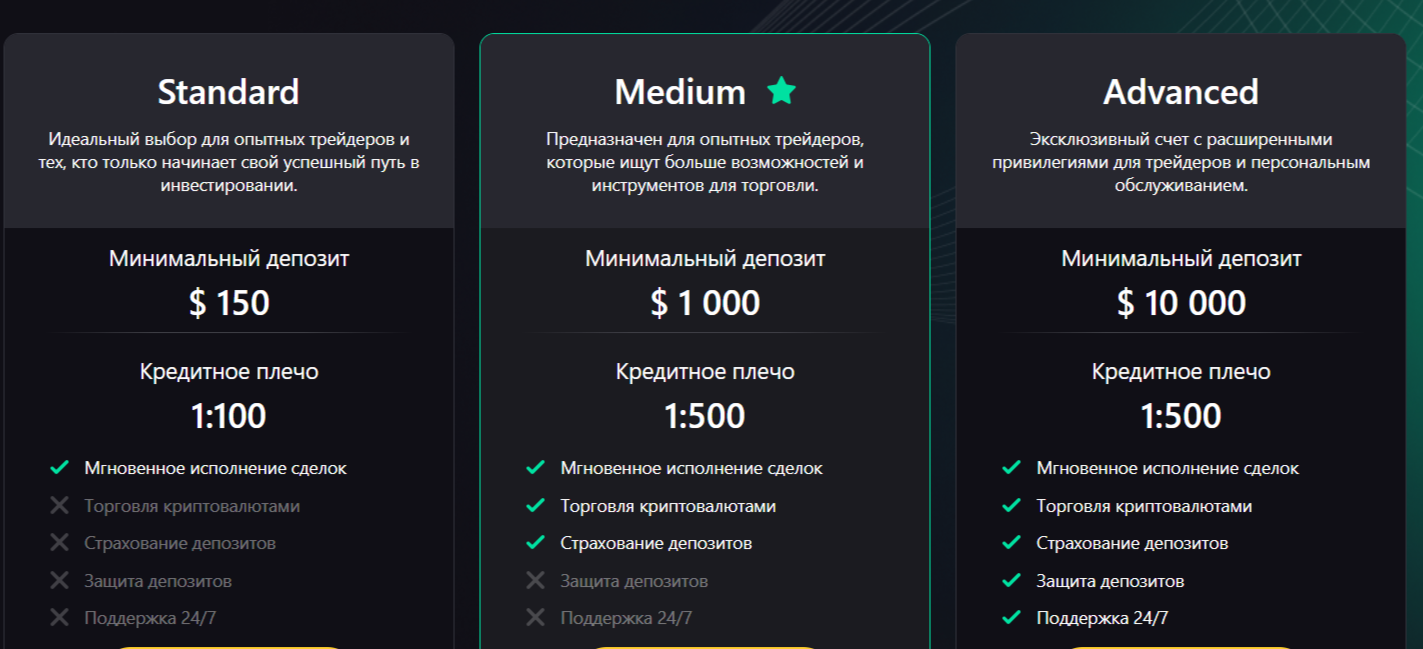Click the X icon for Standard crypto trading
This screenshot has height=649, width=1423.
point(59,505)
